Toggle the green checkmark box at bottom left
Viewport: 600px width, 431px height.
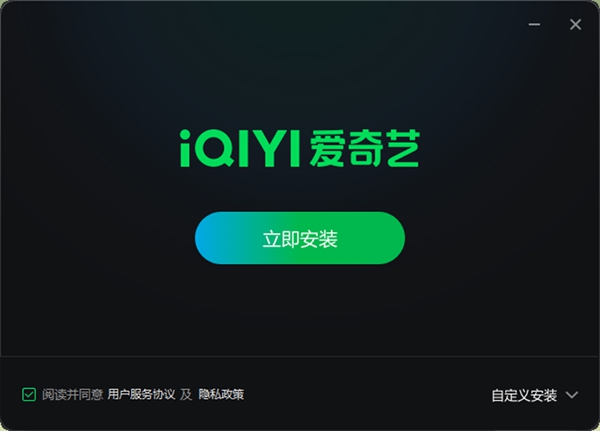click(x=29, y=394)
